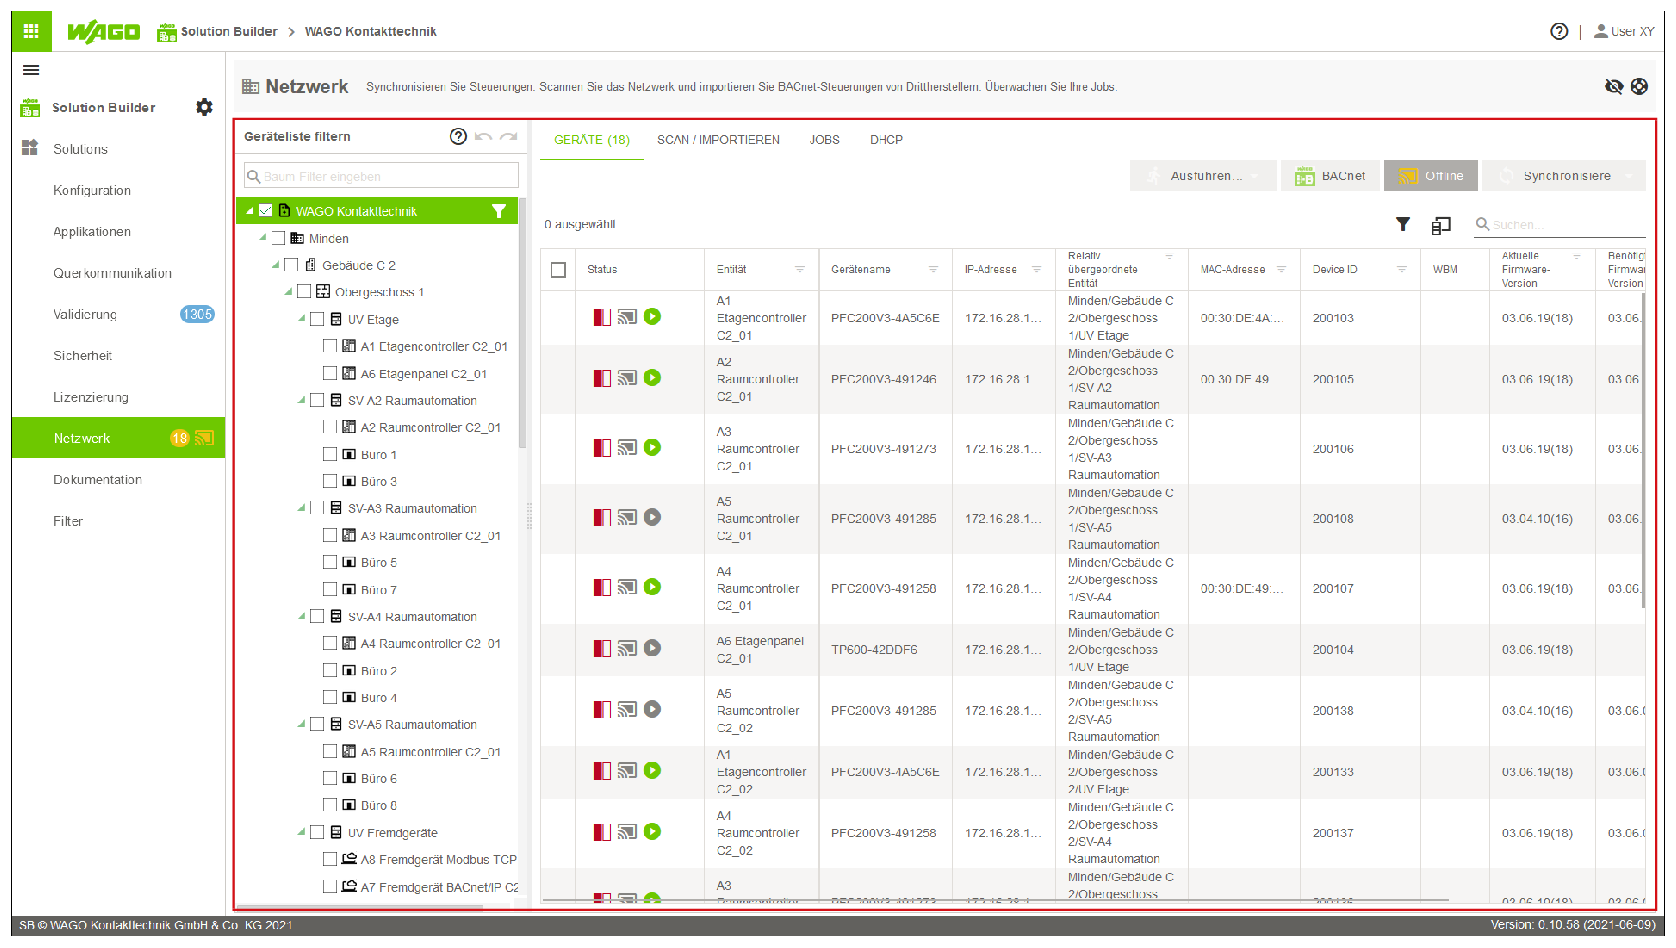Check the Minden tree checkbox
Viewport: 1676px width, 948px height.
(279, 238)
